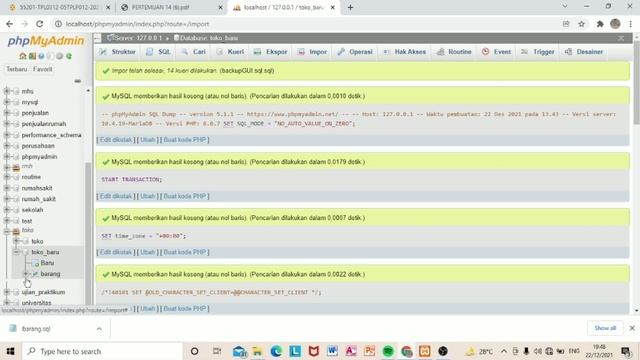The height and width of the screenshot is (360, 640).
Task: Open the Terbaru navigation tab
Action: tap(16, 69)
